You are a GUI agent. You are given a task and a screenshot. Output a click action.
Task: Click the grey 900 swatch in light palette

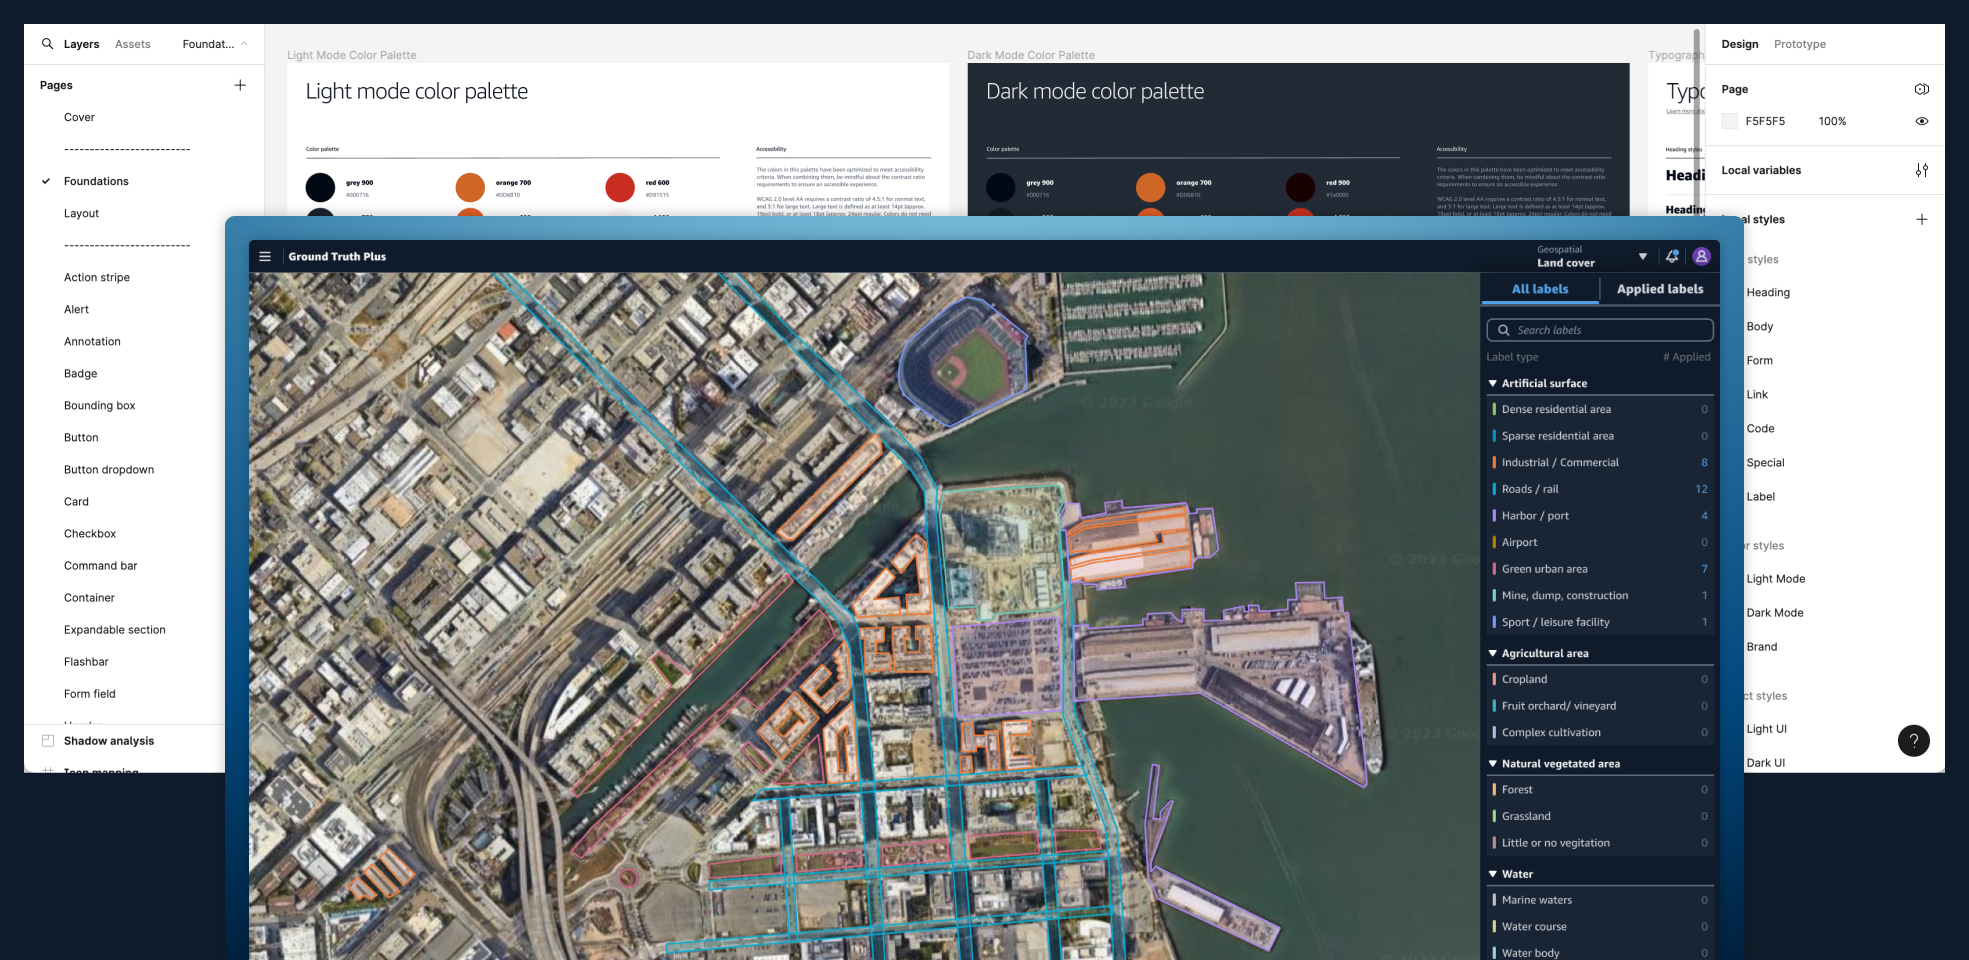click(x=320, y=187)
